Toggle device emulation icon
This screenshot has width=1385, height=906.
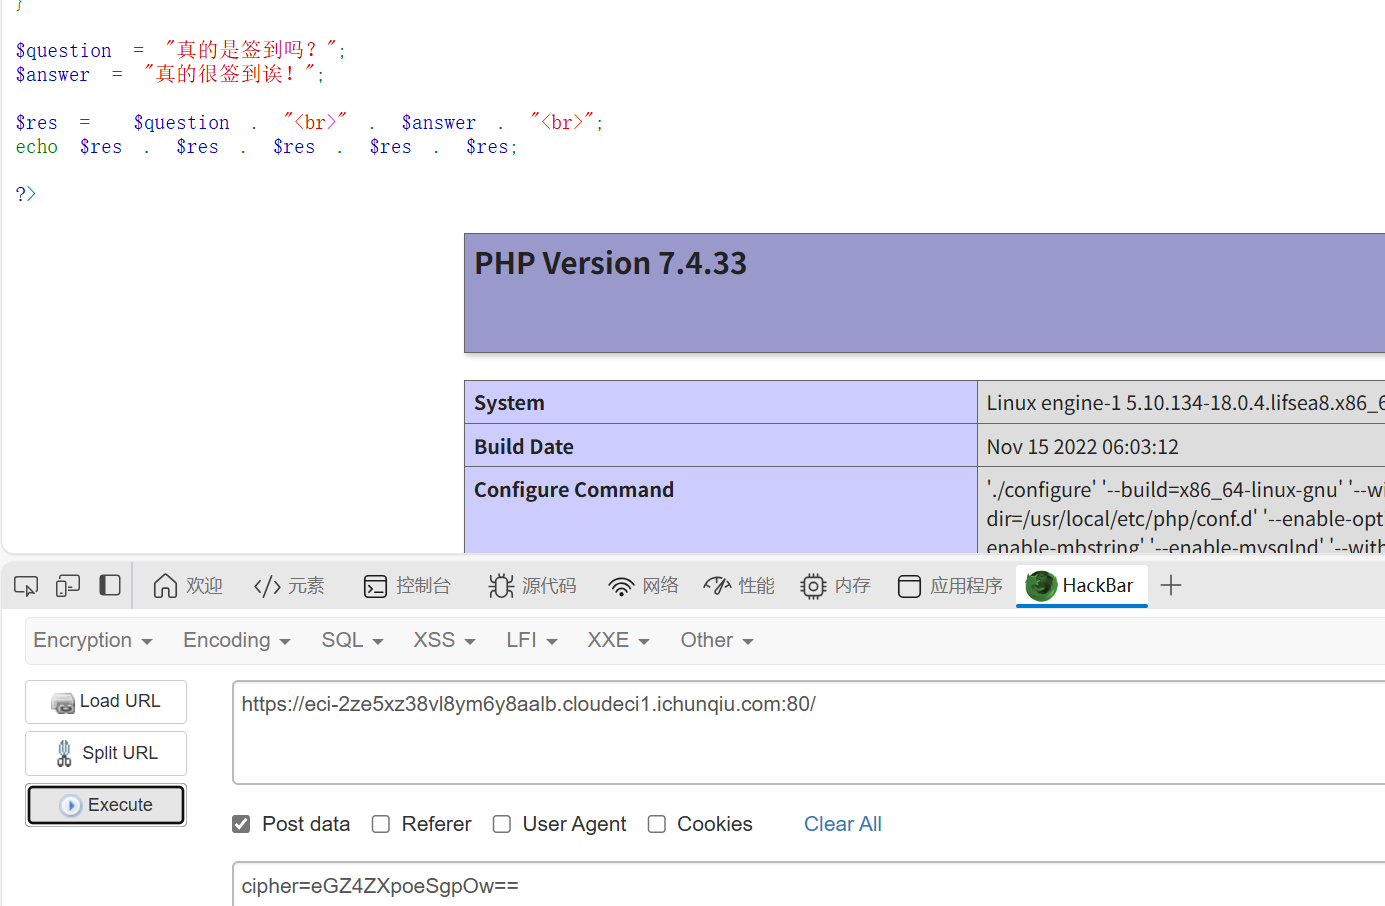[x=68, y=586]
